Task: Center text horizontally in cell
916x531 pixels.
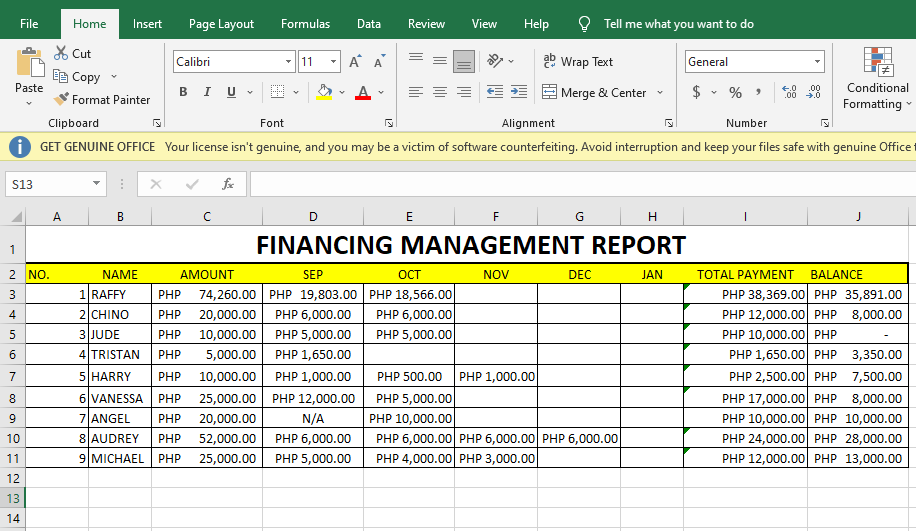Action: (x=440, y=92)
